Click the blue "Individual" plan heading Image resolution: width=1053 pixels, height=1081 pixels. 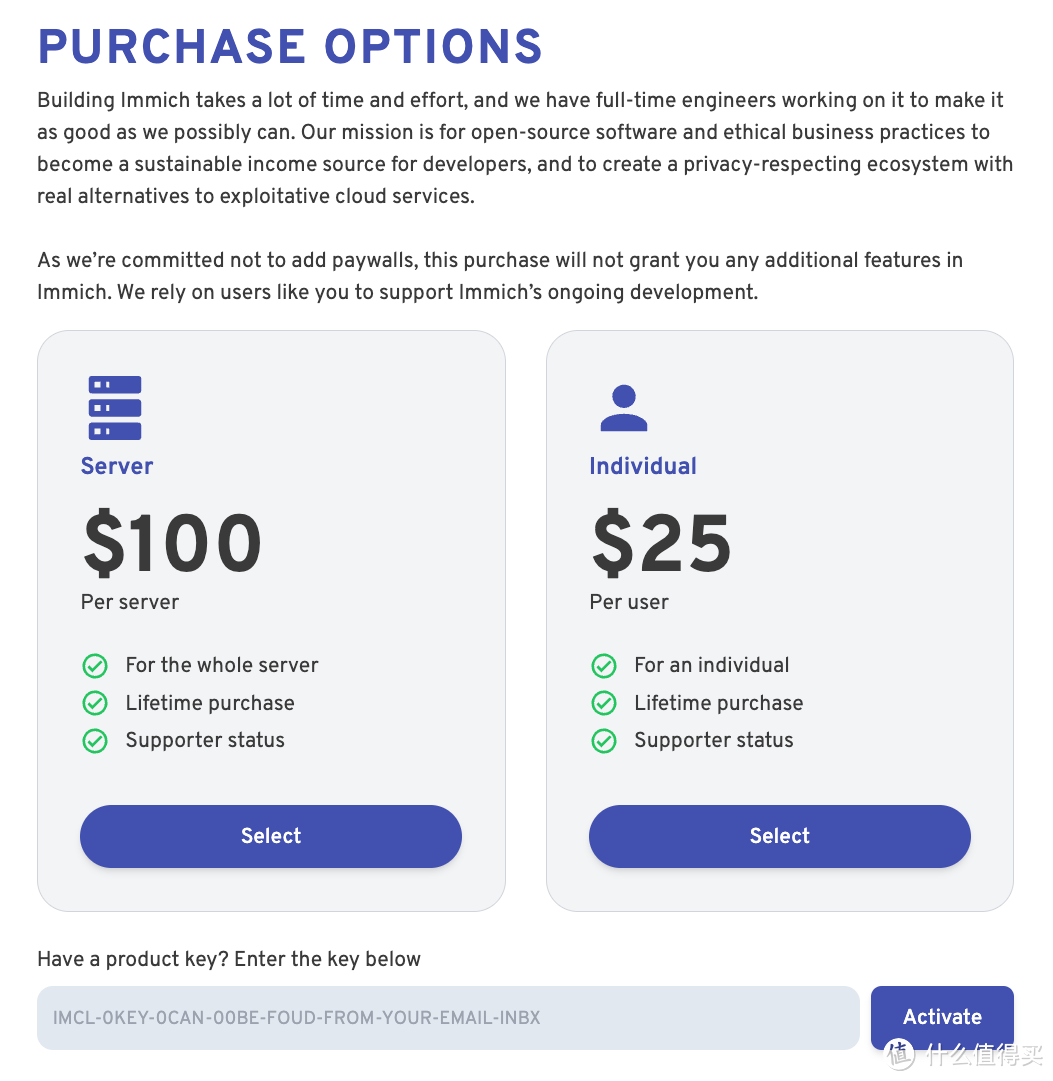pos(643,466)
